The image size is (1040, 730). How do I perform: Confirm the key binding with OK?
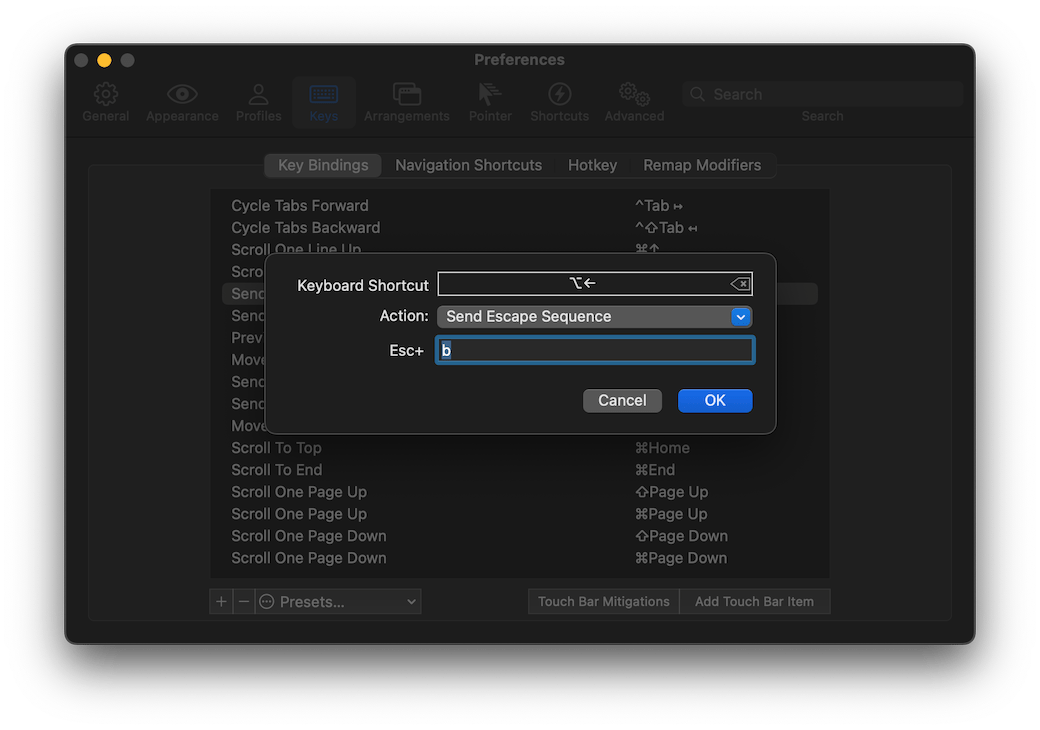(715, 400)
